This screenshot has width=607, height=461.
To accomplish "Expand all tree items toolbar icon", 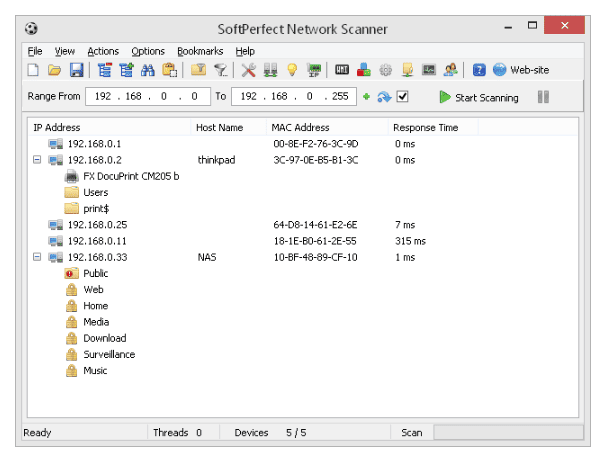I will pos(126,70).
